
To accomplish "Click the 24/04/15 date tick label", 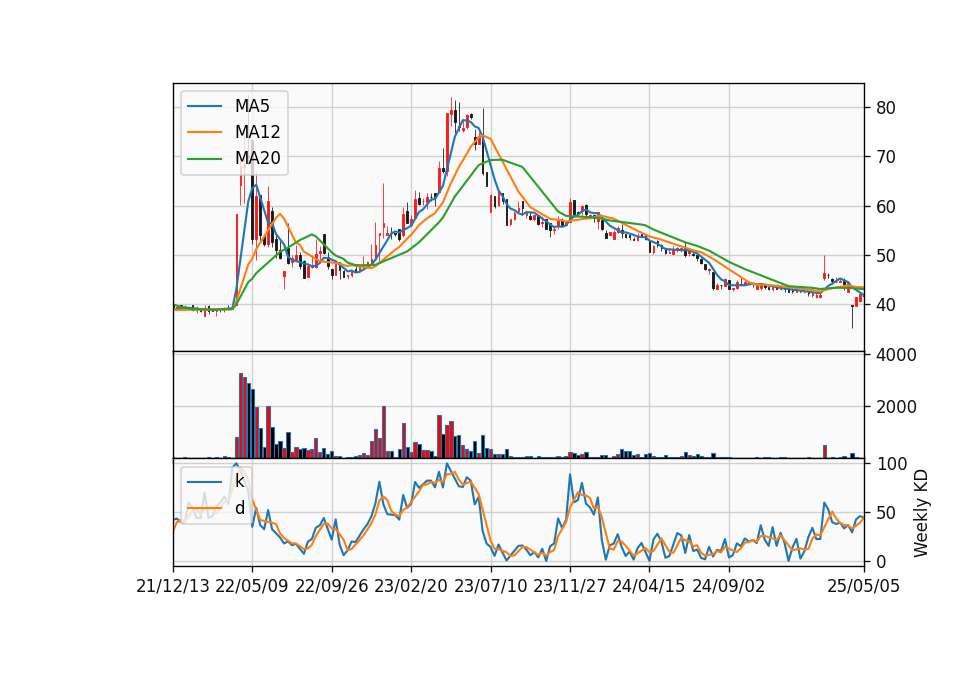I will point(649,587).
